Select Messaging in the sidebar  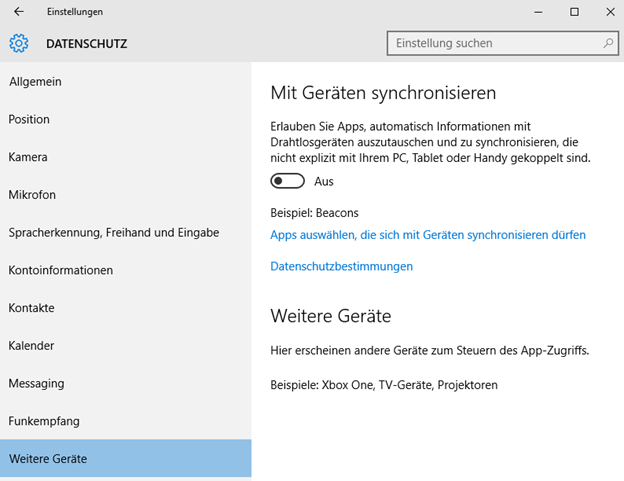(x=126, y=384)
